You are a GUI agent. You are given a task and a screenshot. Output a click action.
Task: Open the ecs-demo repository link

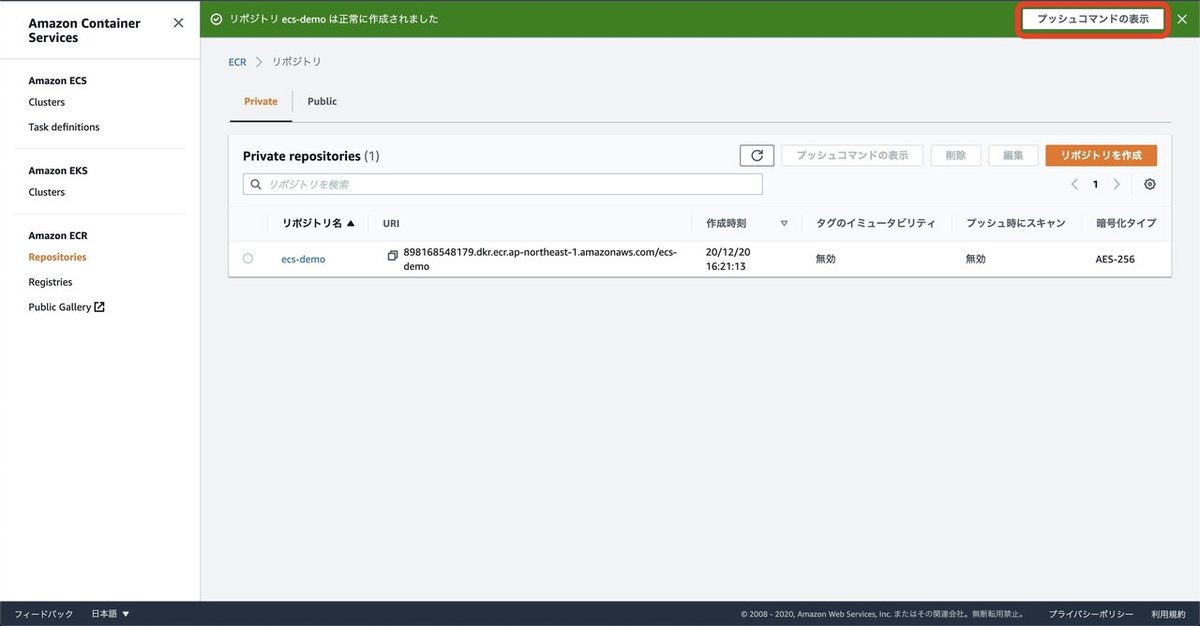[303, 259]
